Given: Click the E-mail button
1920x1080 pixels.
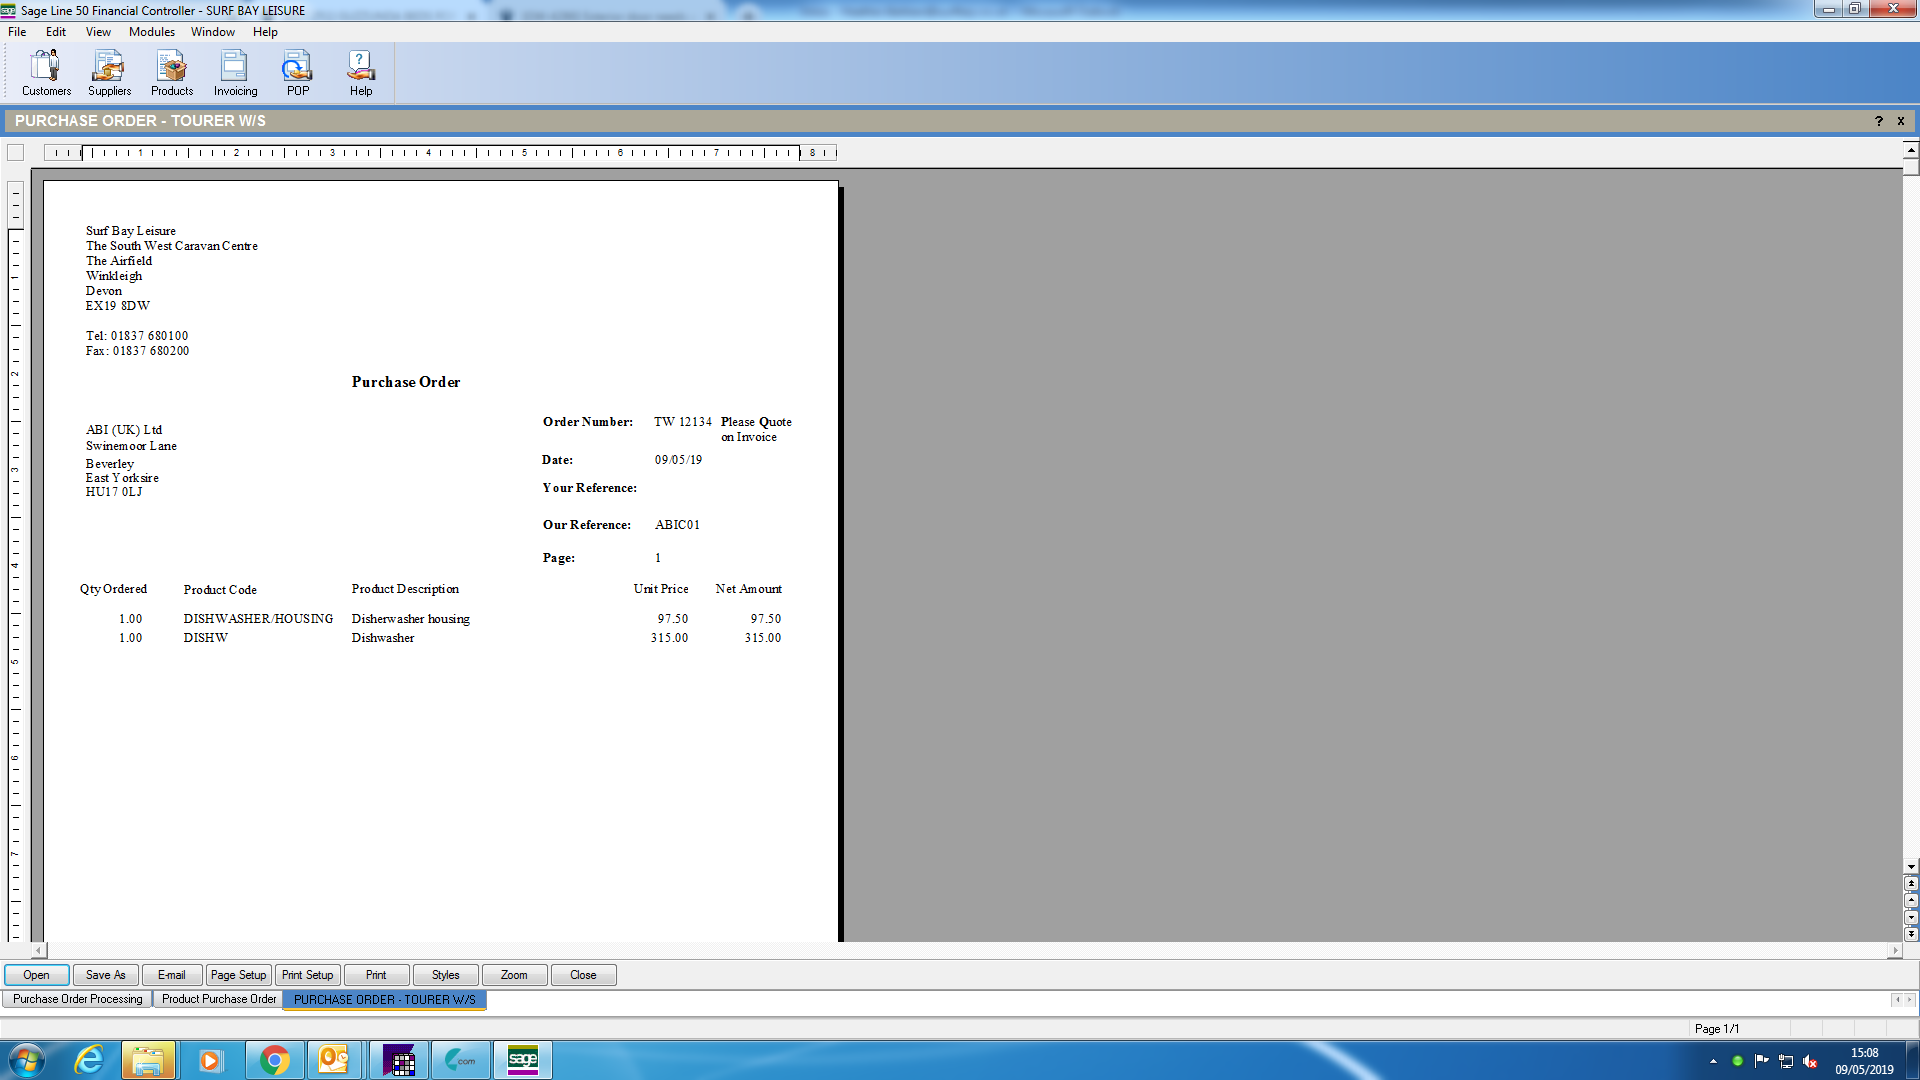Looking at the screenshot, I should tap(172, 975).
